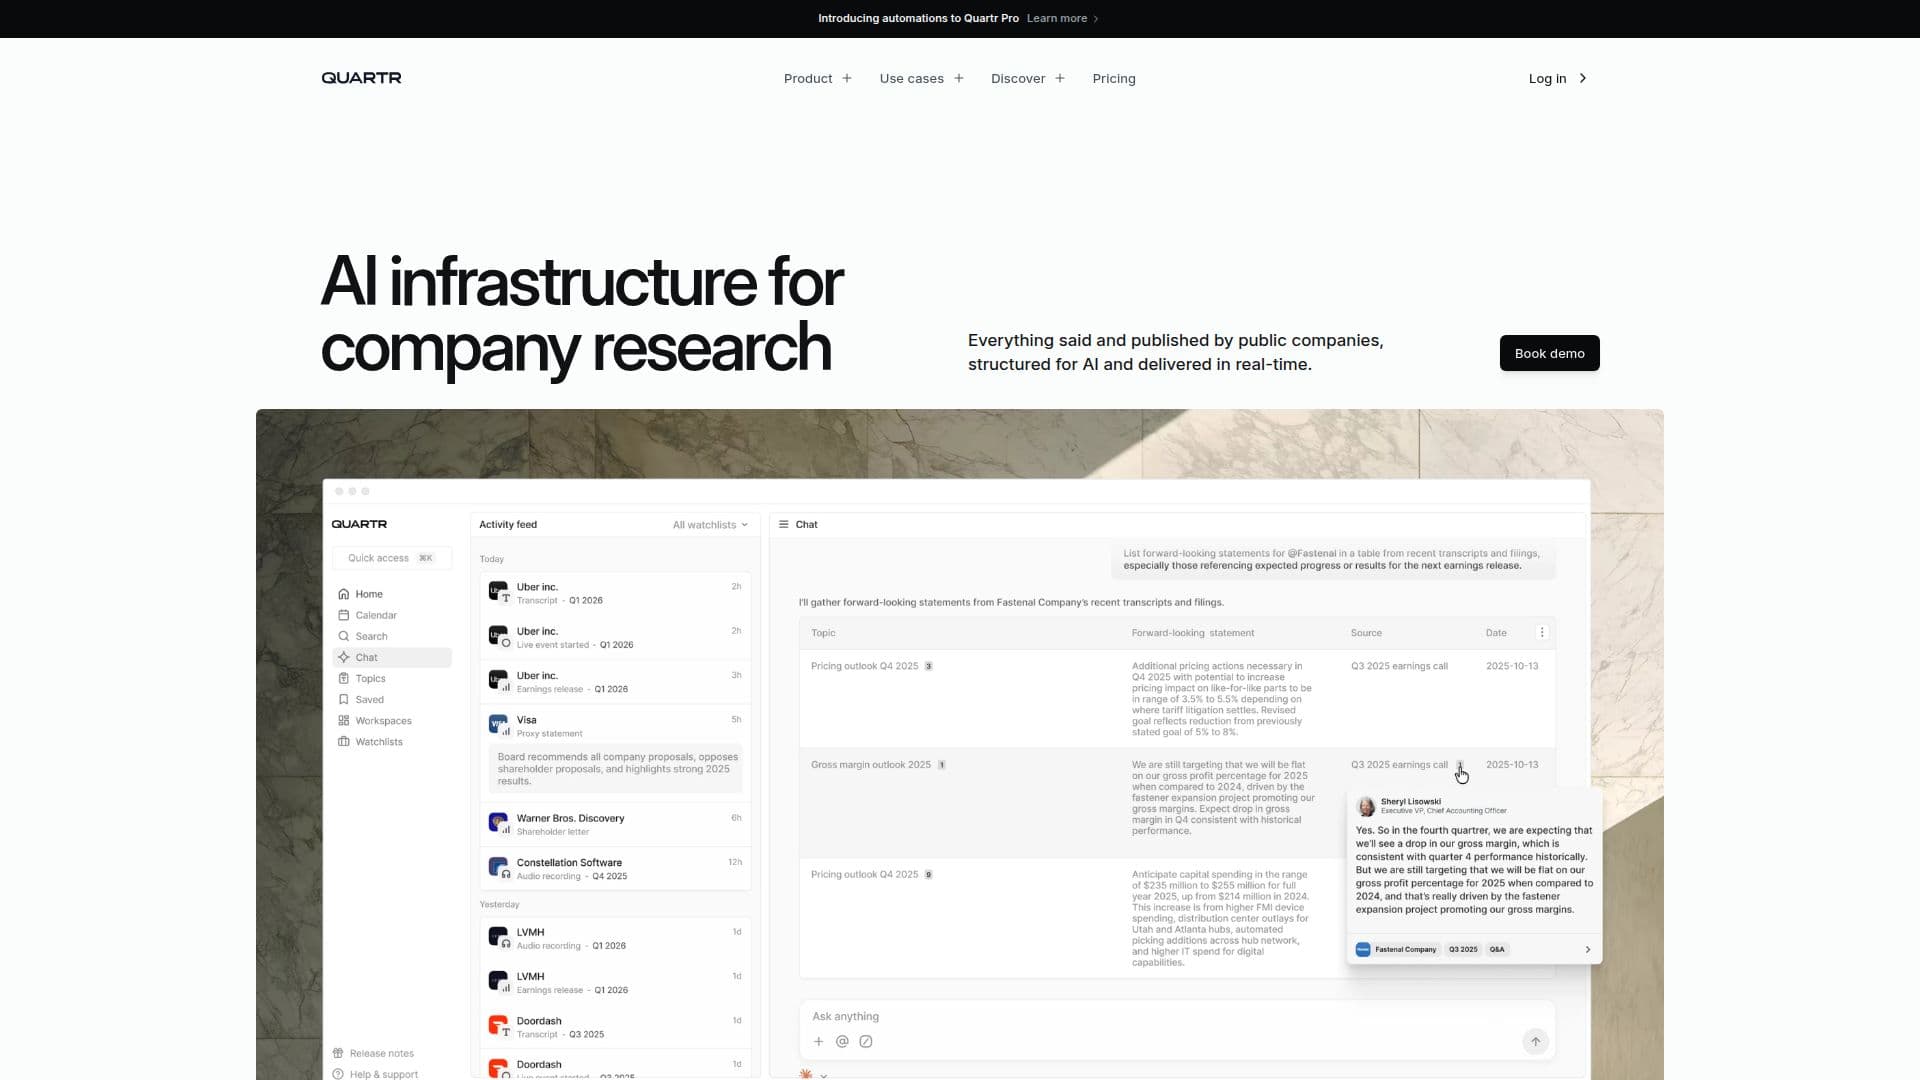Image resolution: width=1920 pixels, height=1080 pixels.
Task: Click the Quick access search field
Action: tap(391, 558)
